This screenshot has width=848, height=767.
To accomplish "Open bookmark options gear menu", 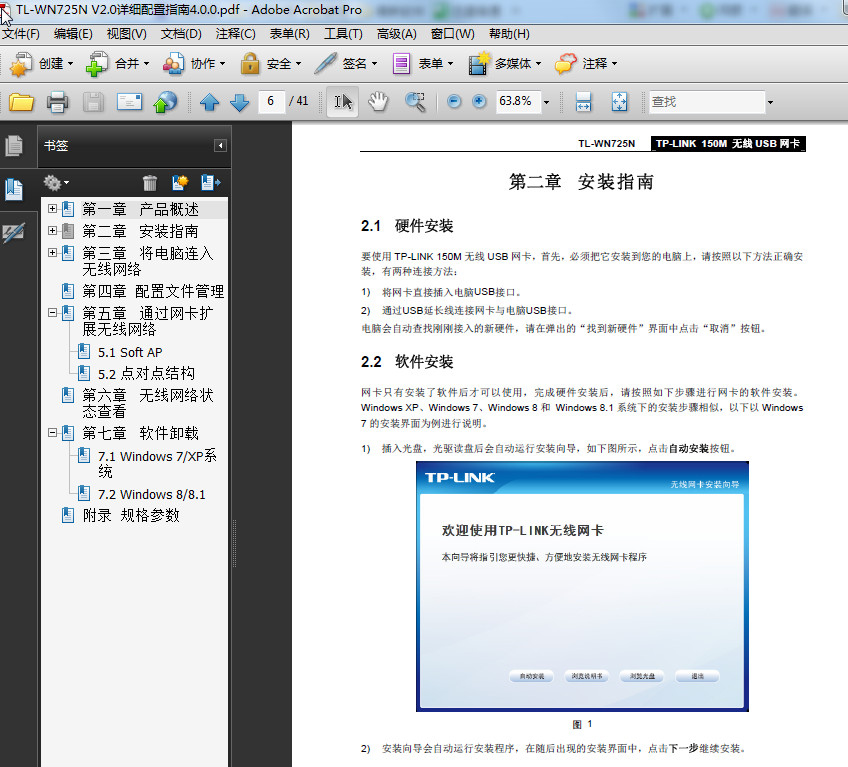I will pyautogui.click(x=56, y=183).
